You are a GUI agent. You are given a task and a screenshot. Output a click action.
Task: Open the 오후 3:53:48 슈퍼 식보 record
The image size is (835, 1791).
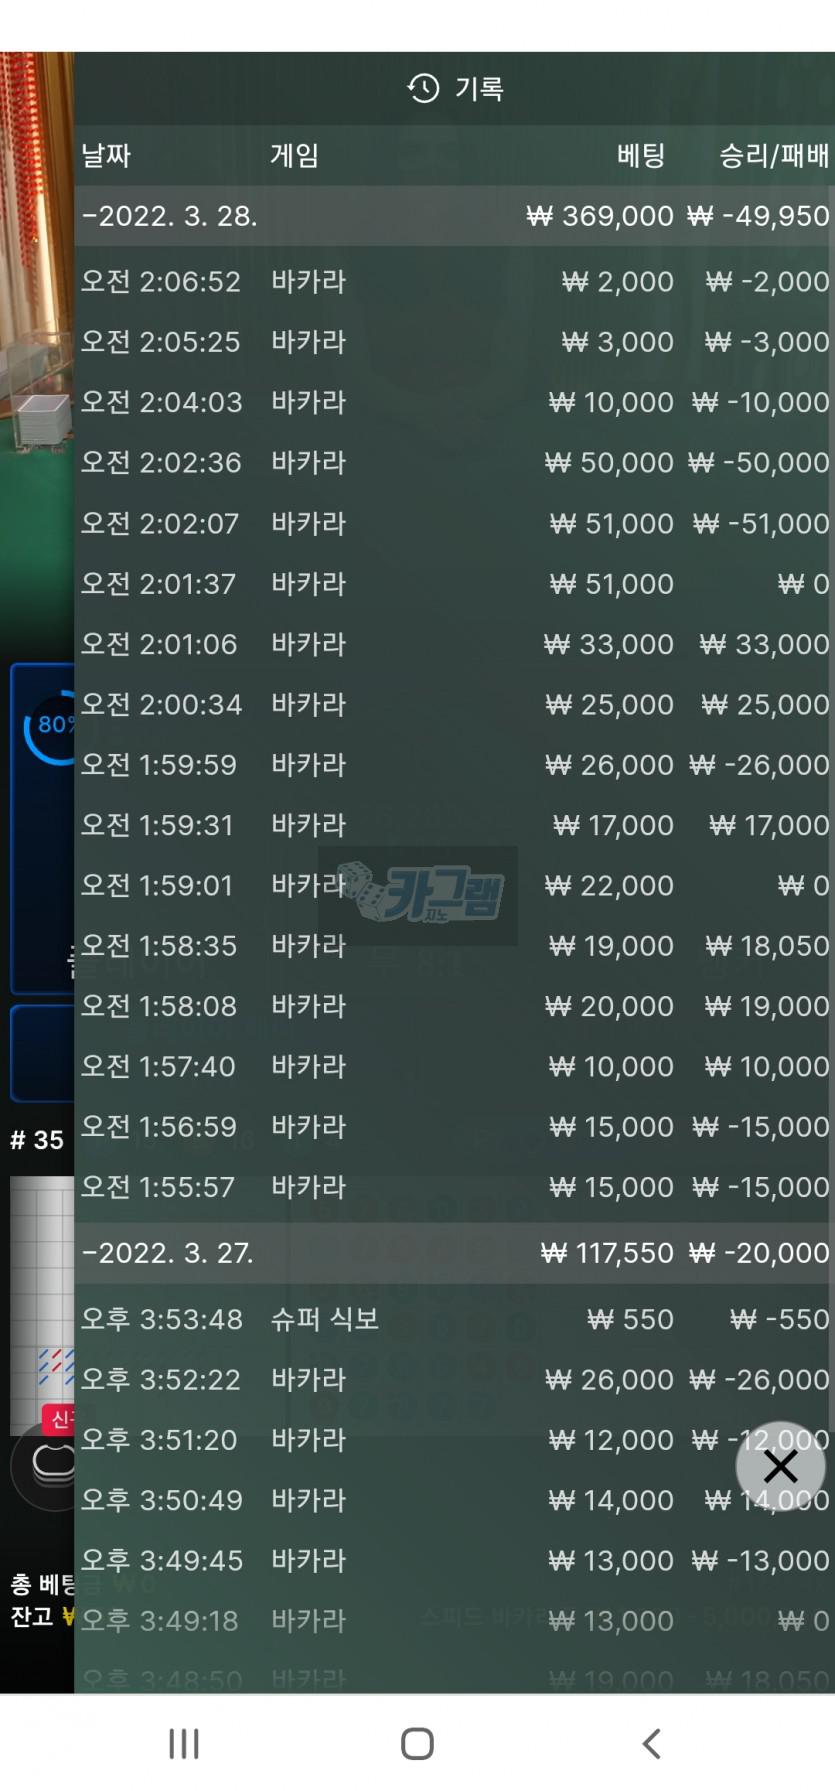click(x=454, y=1319)
